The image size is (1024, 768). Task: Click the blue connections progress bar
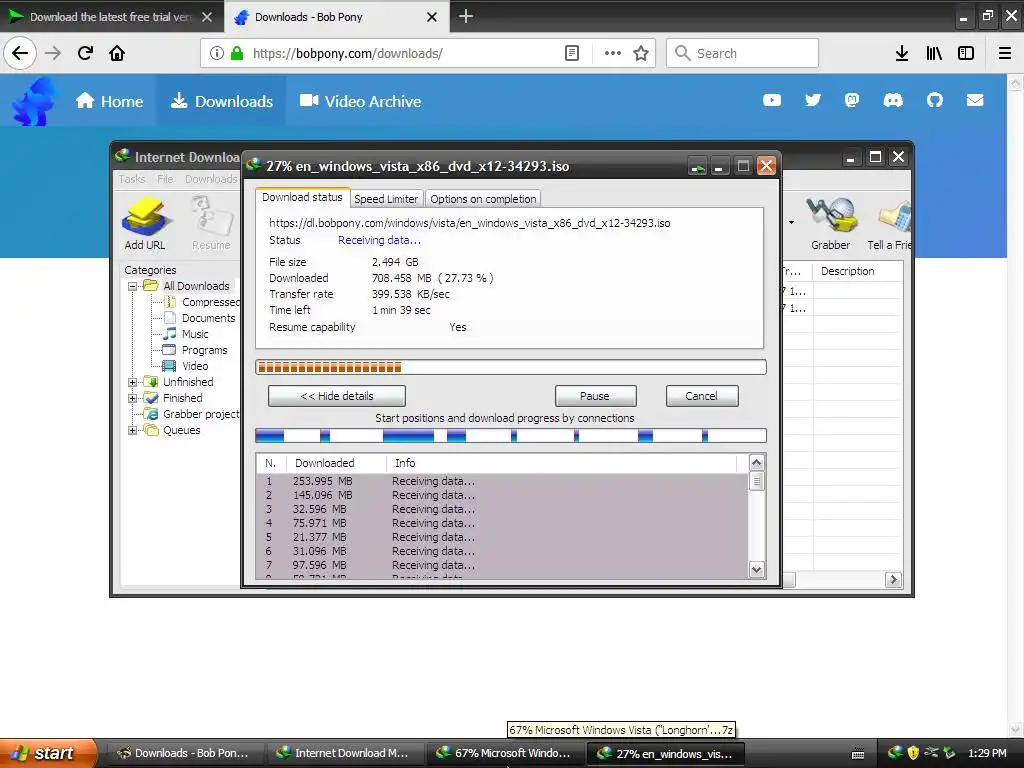point(511,436)
